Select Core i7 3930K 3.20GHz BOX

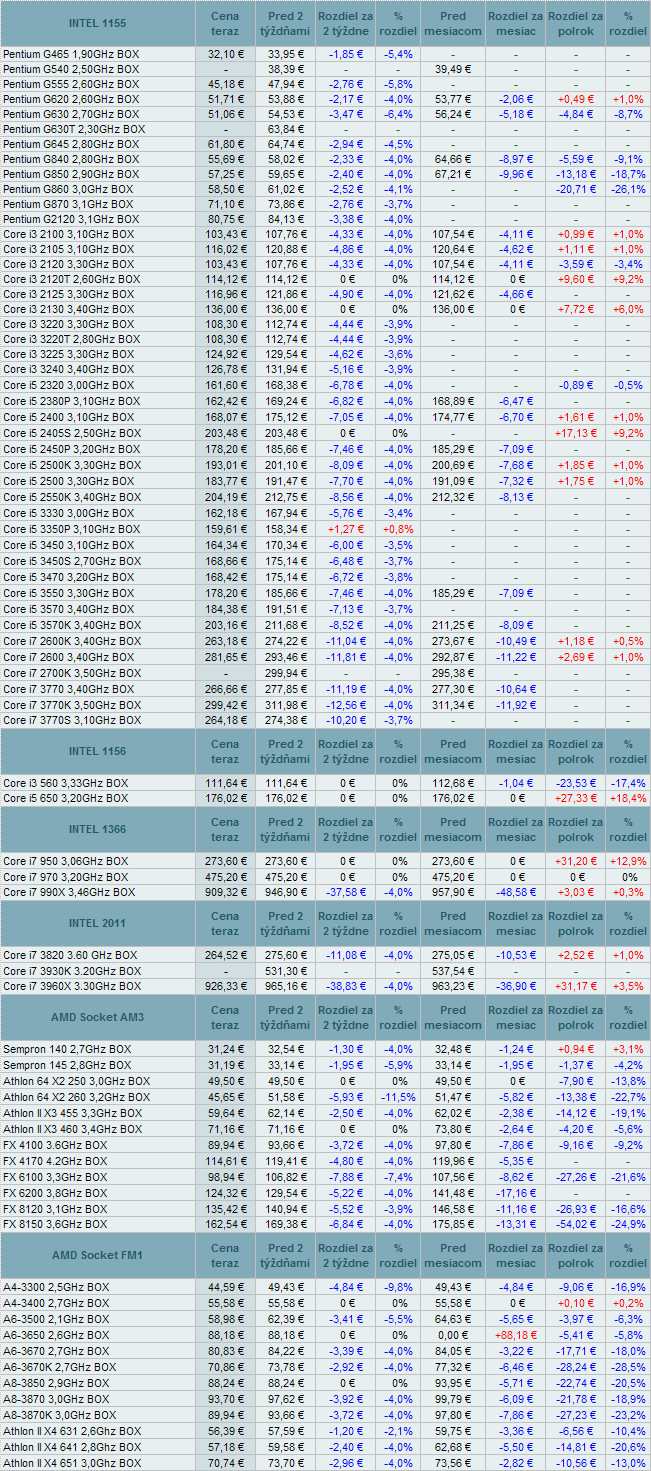click(71, 971)
